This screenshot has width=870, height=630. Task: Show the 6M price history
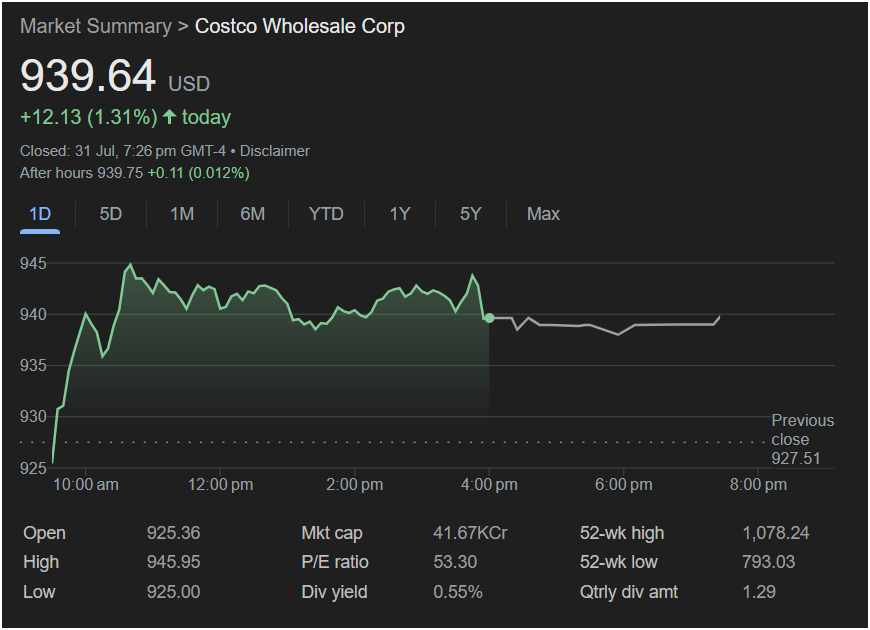252,214
